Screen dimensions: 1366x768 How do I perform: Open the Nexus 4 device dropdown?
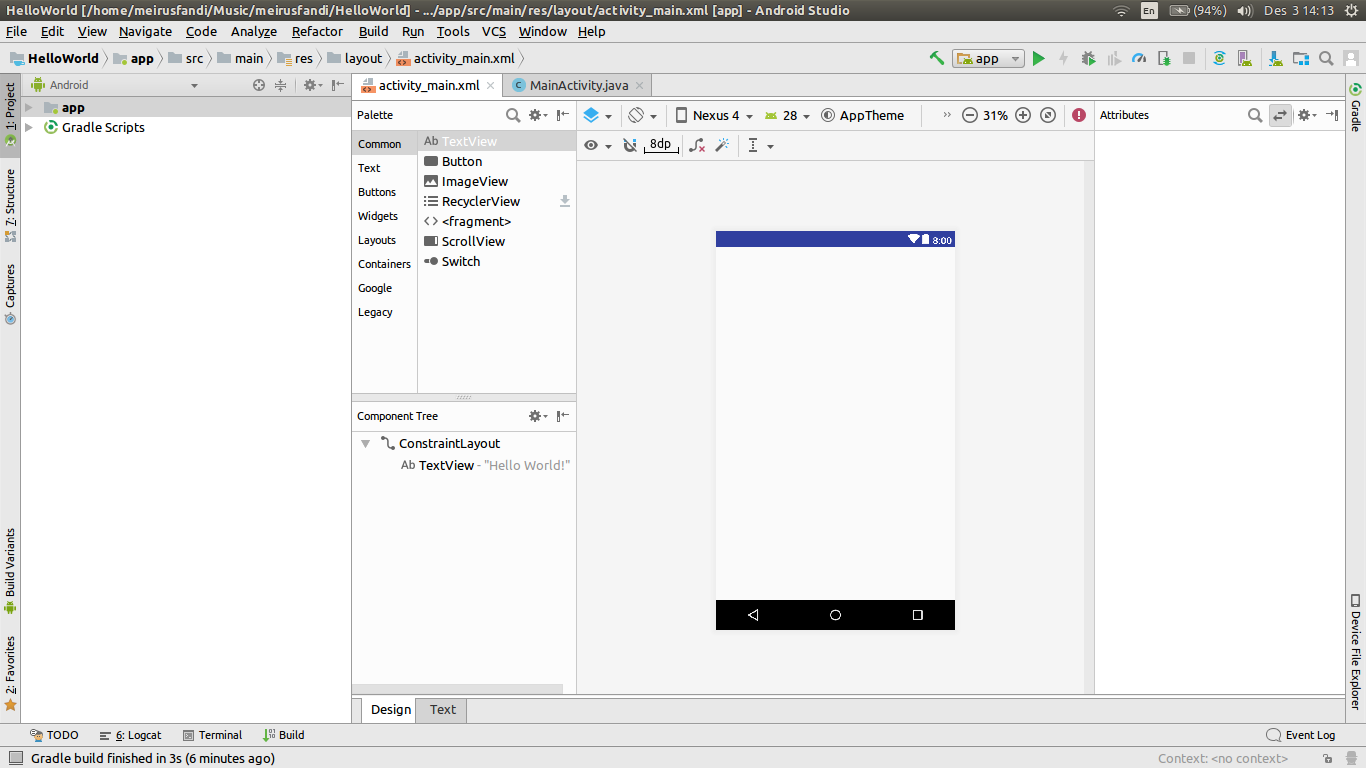(x=714, y=115)
